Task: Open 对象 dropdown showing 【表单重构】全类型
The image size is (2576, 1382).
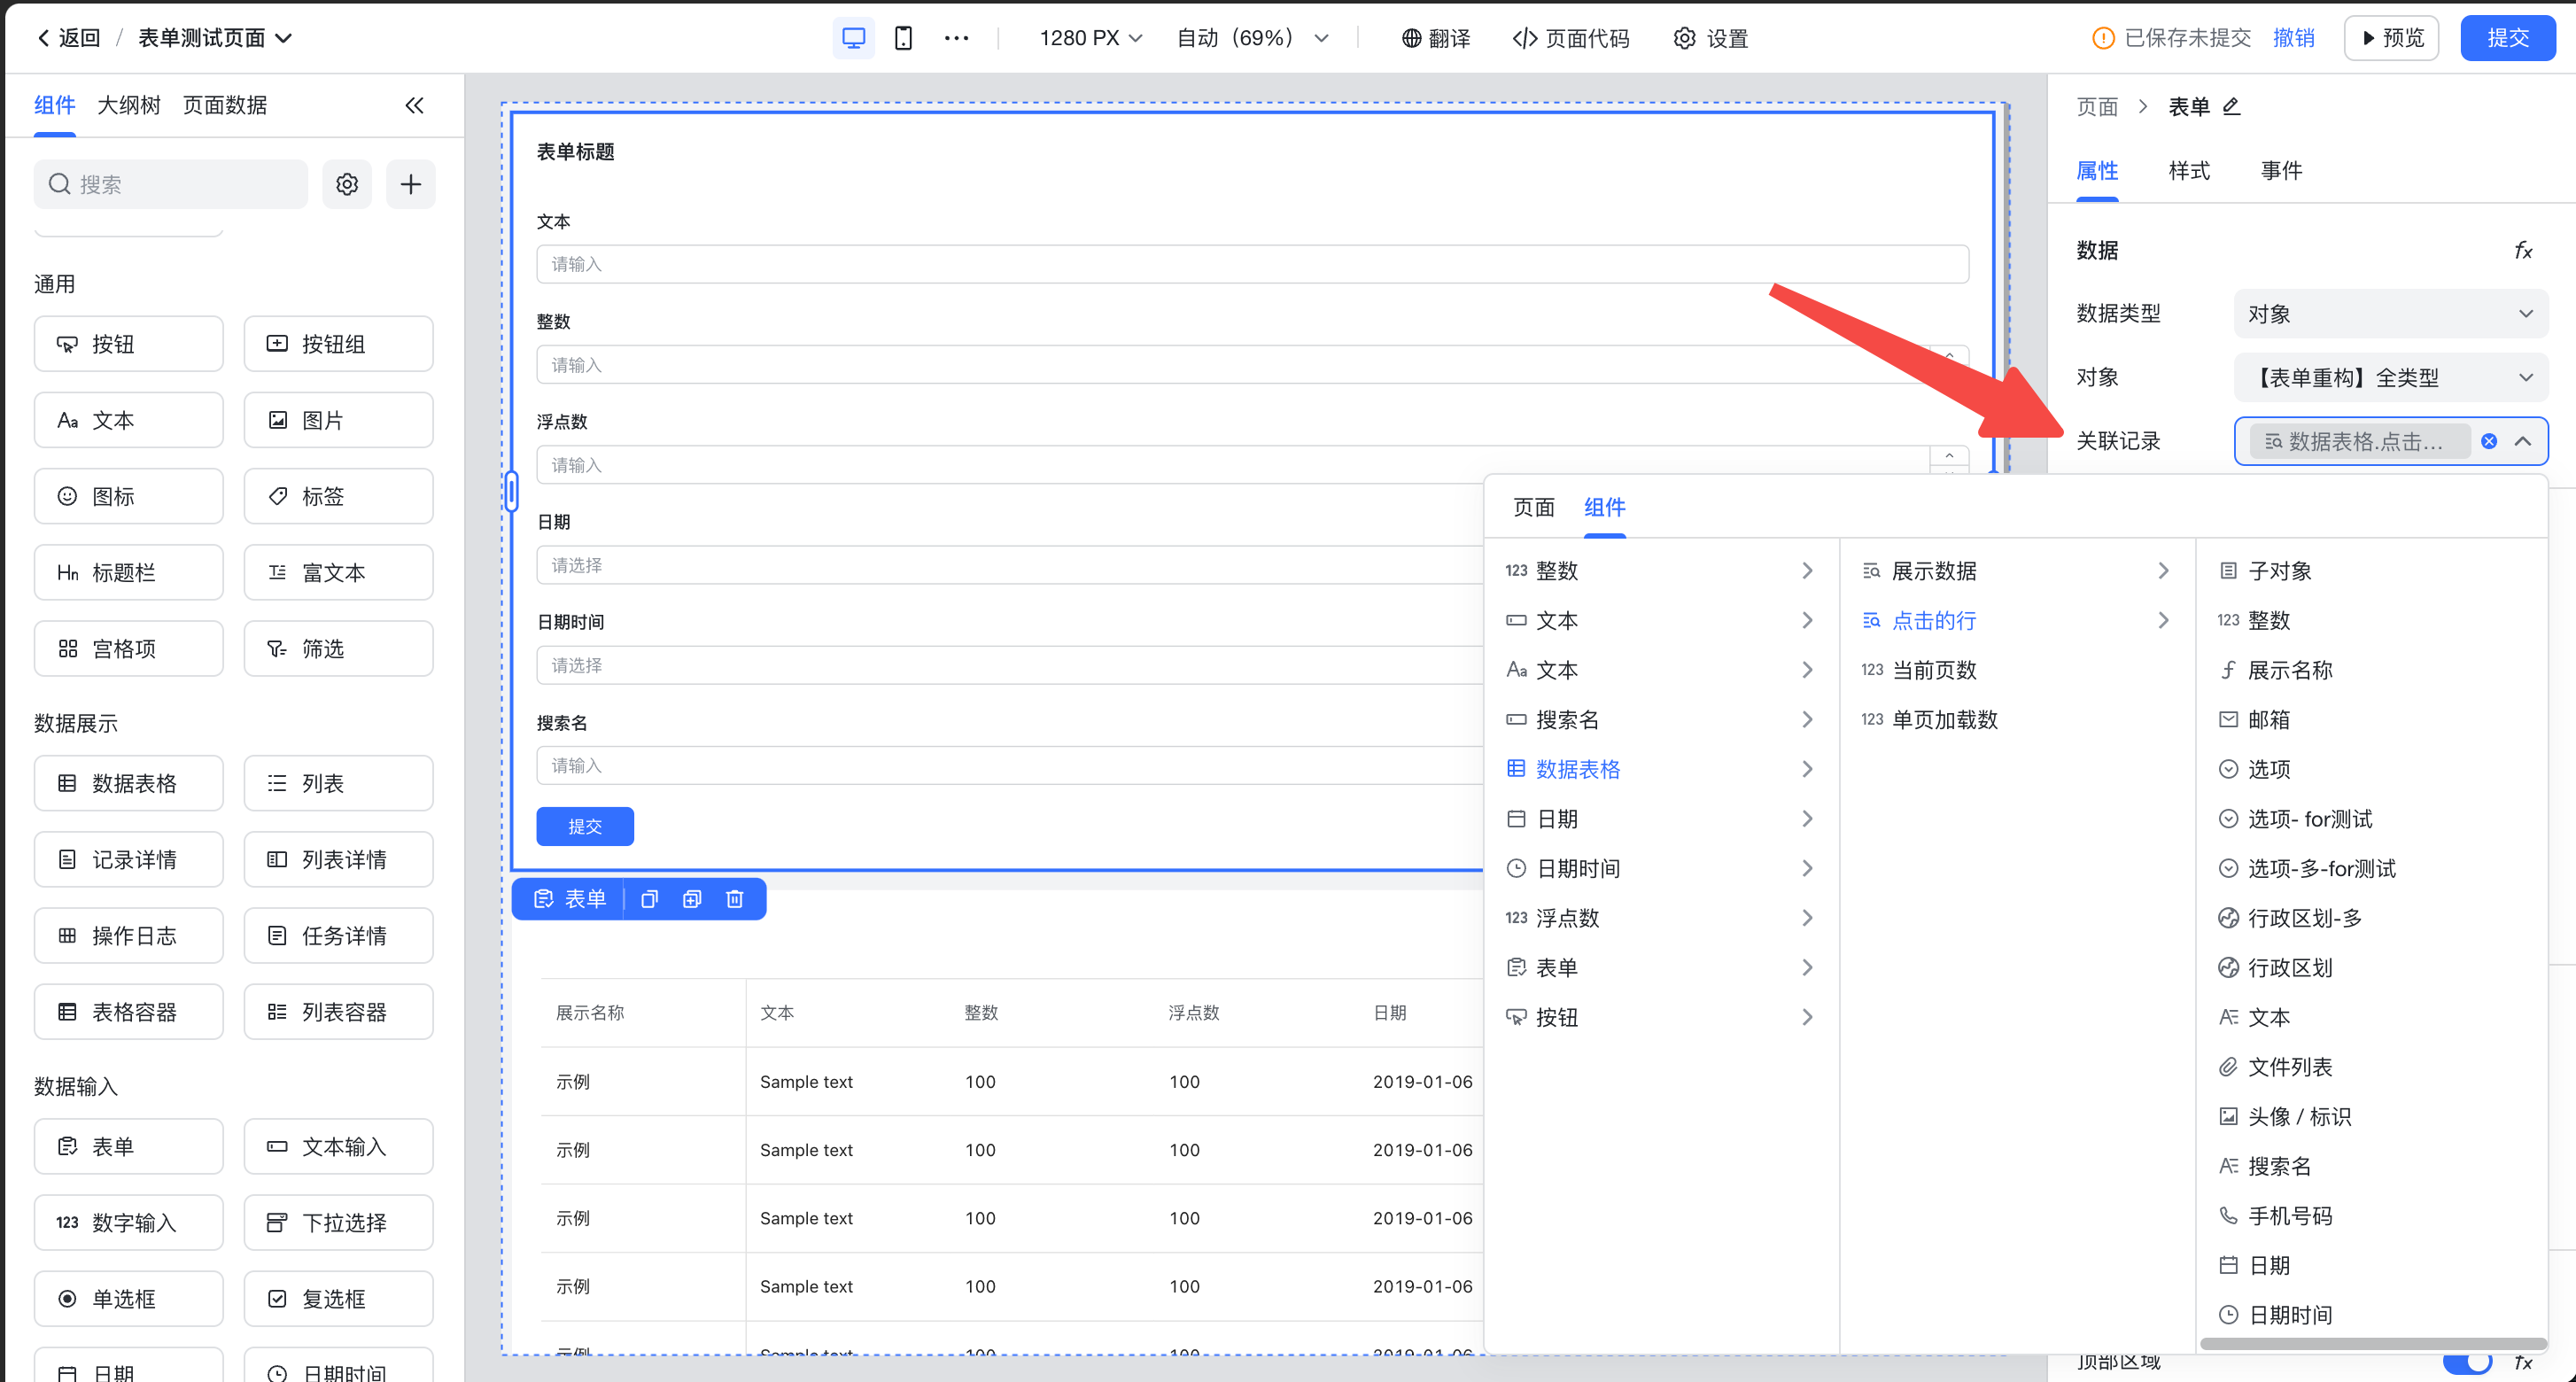Action: click(x=2391, y=378)
